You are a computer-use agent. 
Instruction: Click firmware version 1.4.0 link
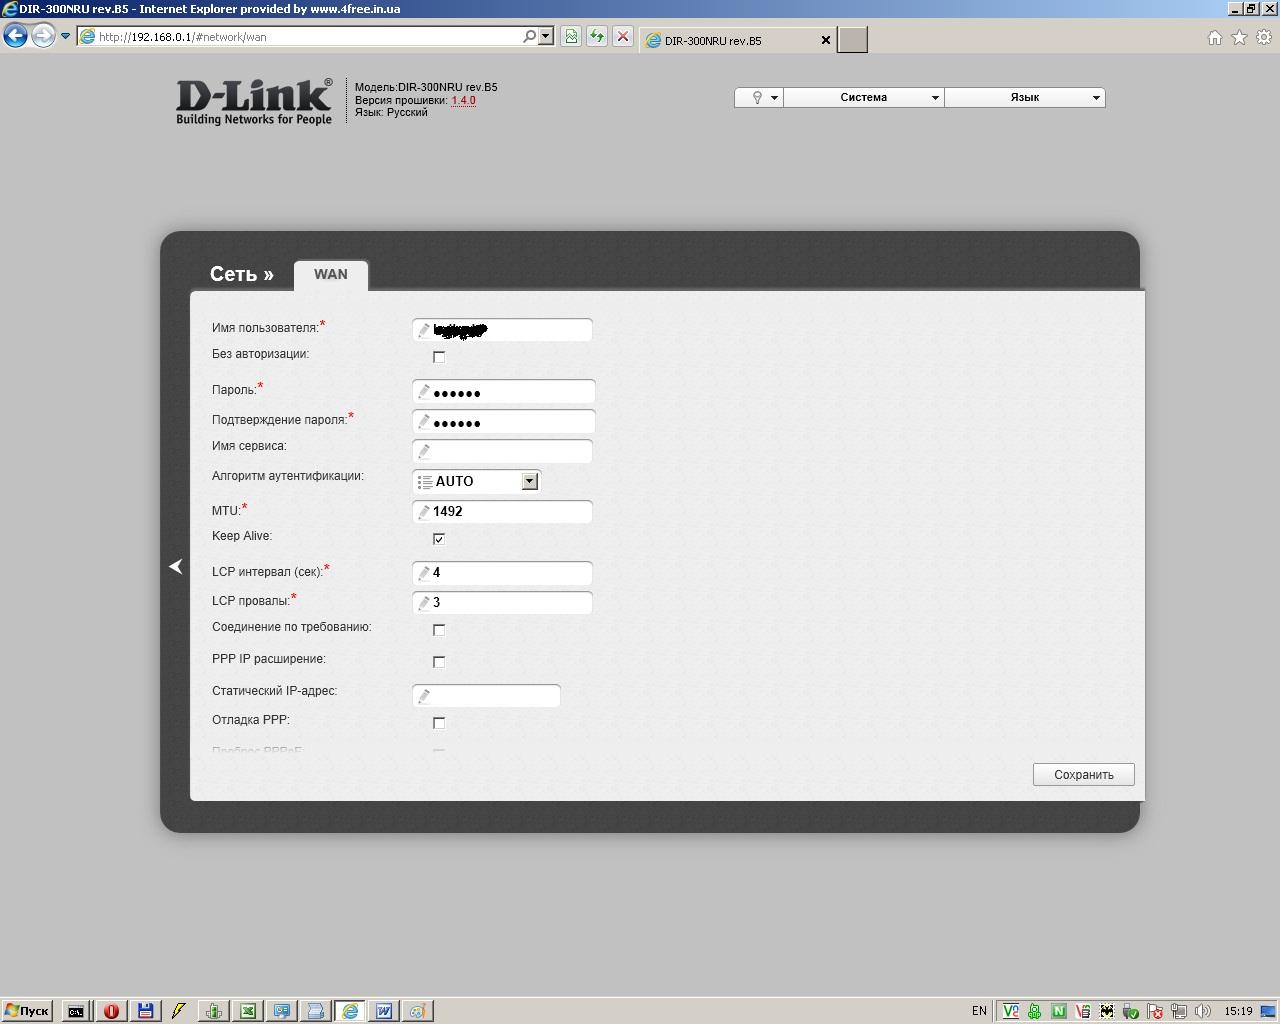pos(463,100)
